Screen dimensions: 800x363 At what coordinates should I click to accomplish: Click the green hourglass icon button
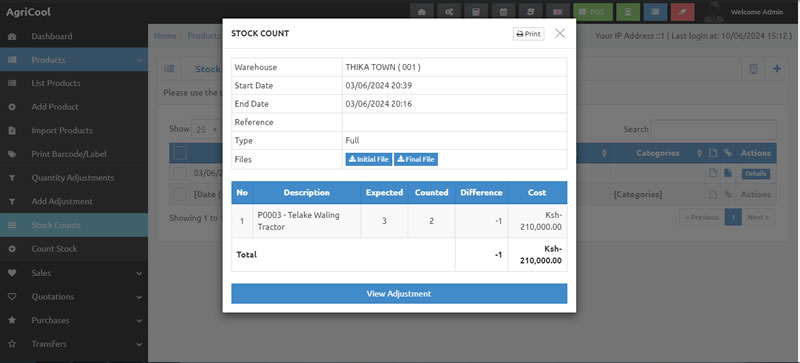628,12
